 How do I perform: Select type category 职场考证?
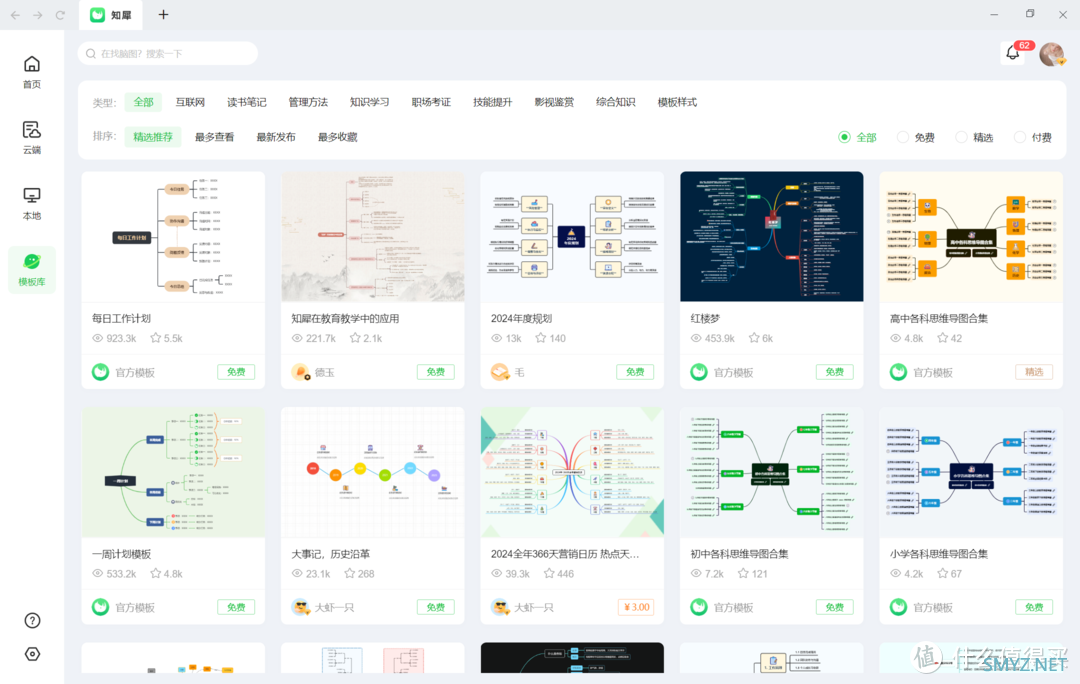(x=431, y=102)
